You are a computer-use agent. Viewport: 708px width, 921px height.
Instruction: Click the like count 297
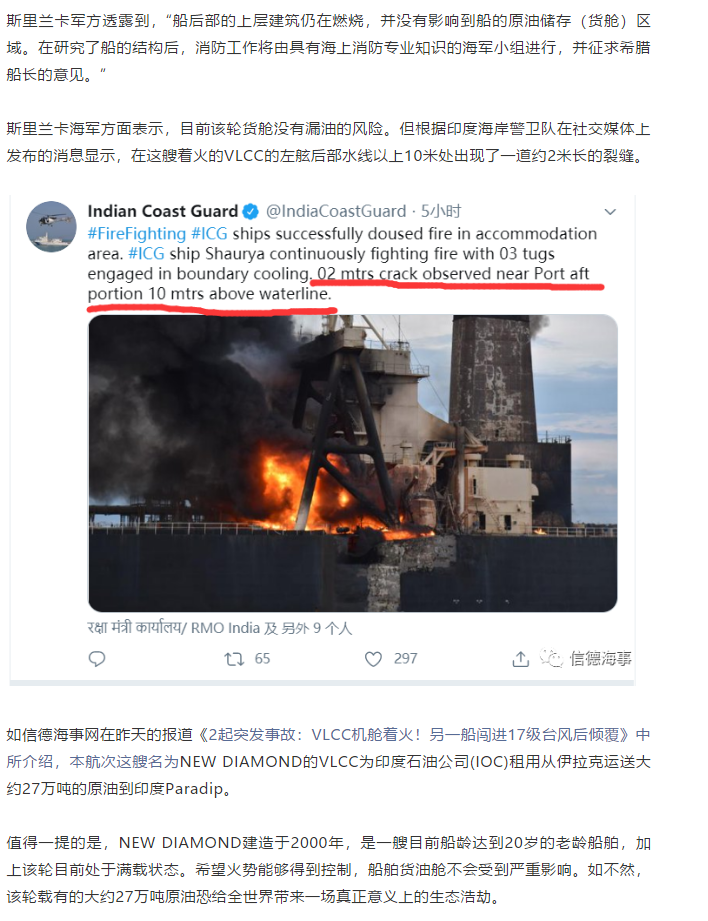[405, 659]
